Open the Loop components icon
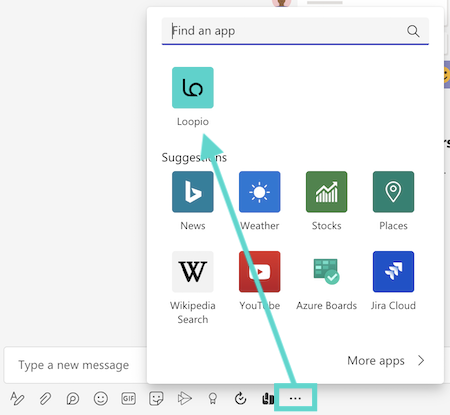This screenshot has height=415, width=450. coord(73,398)
